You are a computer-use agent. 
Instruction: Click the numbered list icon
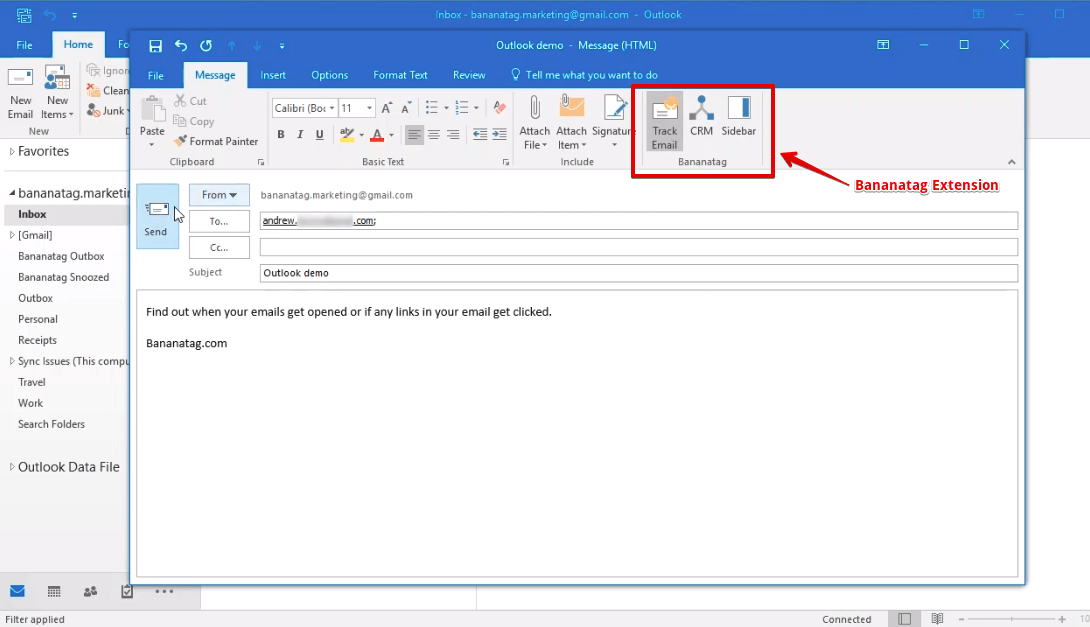(x=462, y=108)
